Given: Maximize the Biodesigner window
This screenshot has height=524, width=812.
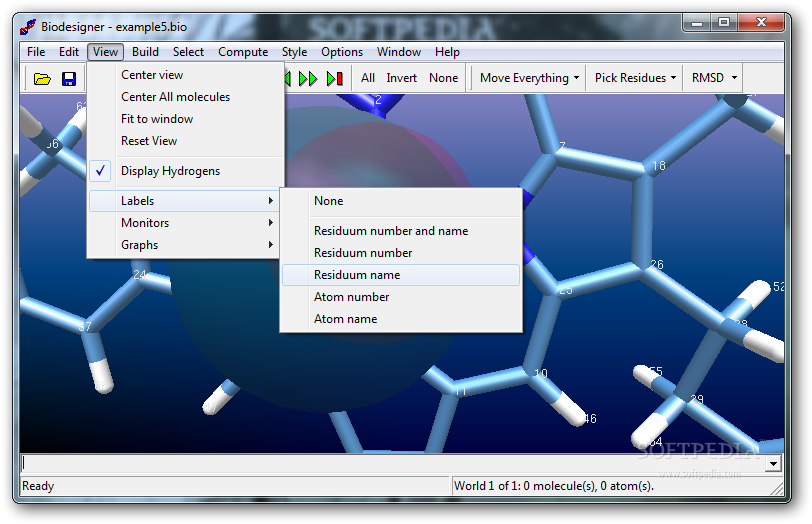Looking at the screenshot, I should click(x=724, y=23).
